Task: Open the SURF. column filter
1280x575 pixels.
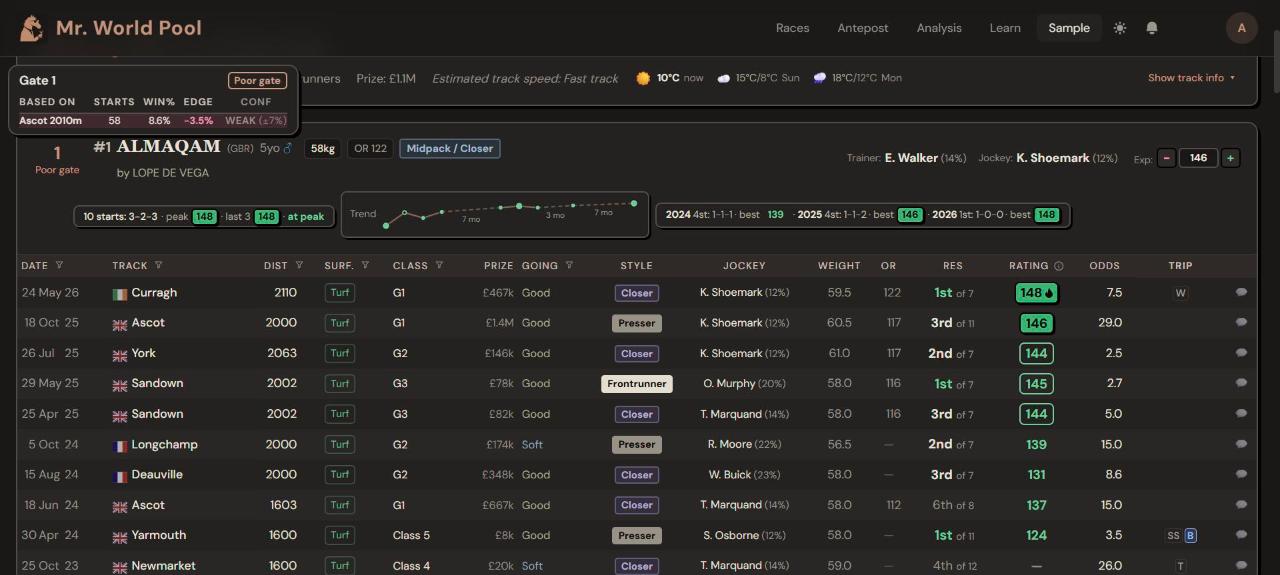Action: pyautogui.click(x=365, y=266)
